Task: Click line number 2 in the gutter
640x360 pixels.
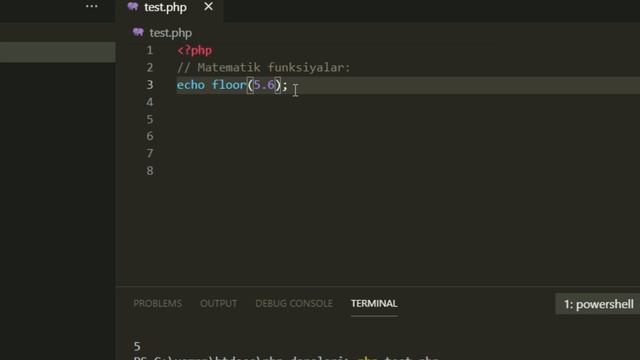Action: click(150, 67)
